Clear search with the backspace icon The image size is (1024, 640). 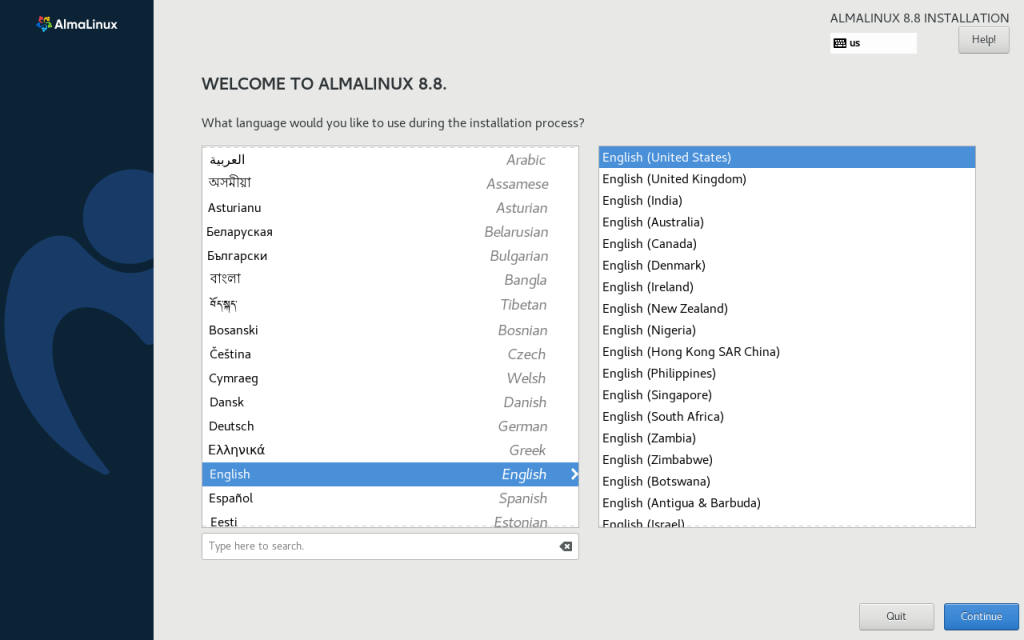point(565,546)
